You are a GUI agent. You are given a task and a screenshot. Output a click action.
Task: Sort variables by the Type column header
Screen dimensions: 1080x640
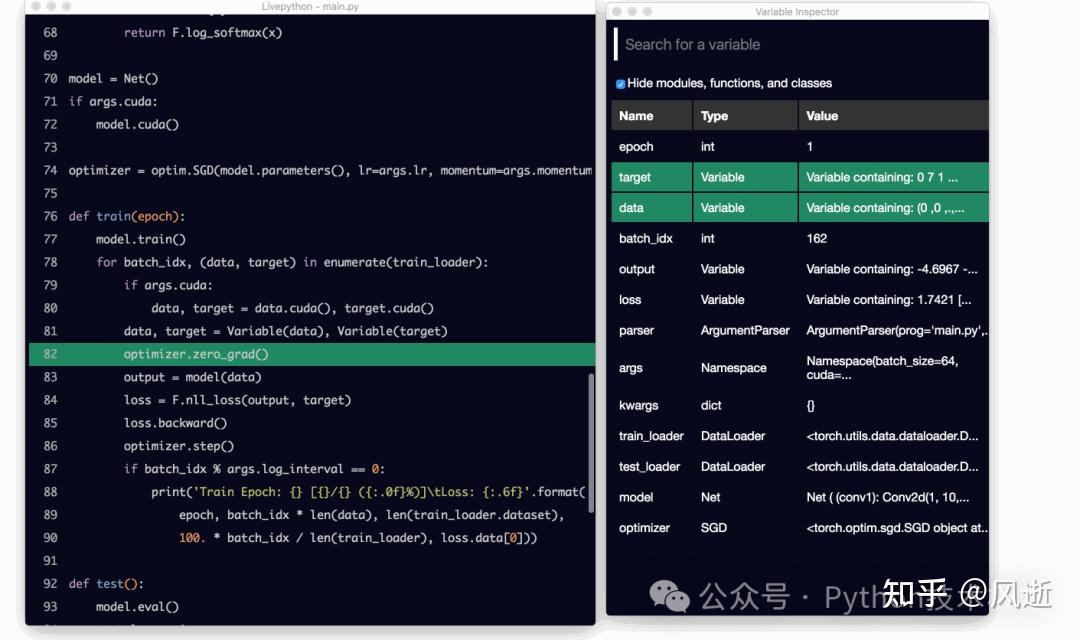(713, 115)
